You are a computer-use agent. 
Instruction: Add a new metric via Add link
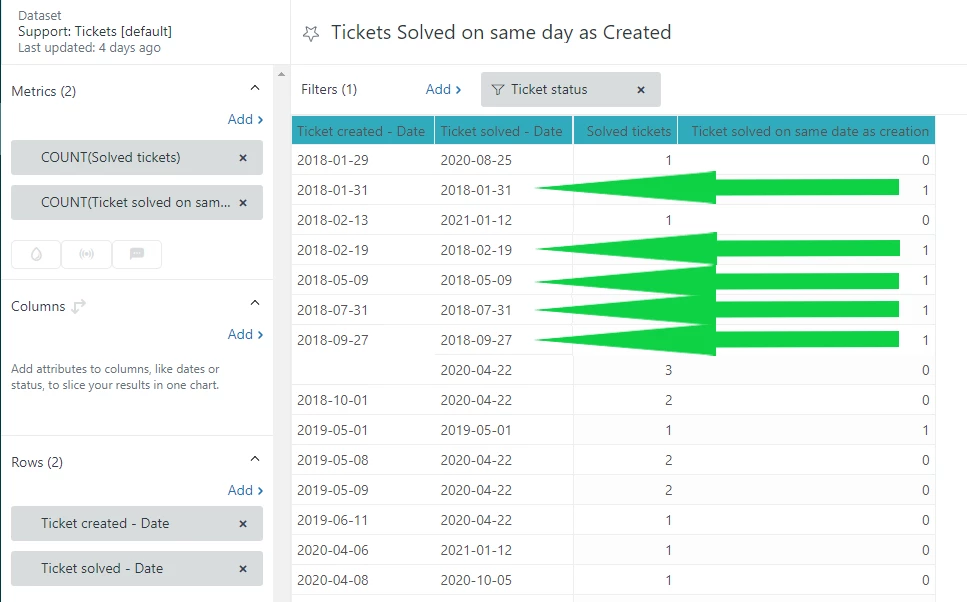245,119
